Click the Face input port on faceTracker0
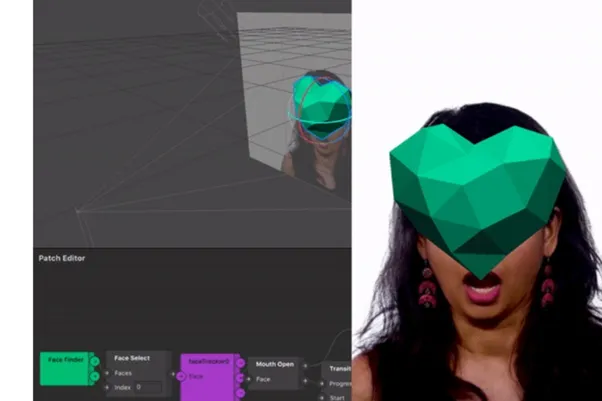602x401 pixels. pos(180,377)
